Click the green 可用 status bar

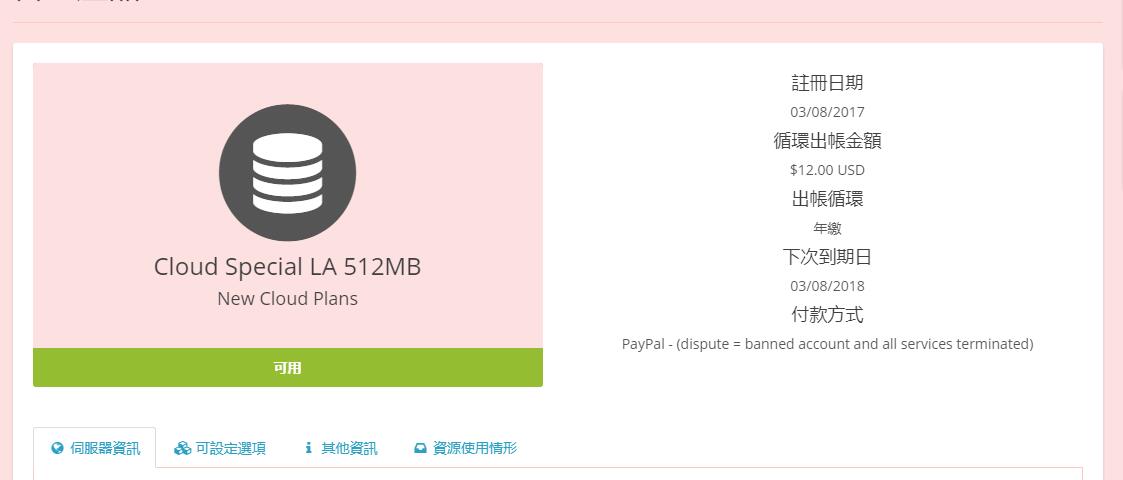pyautogui.click(x=288, y=367)
